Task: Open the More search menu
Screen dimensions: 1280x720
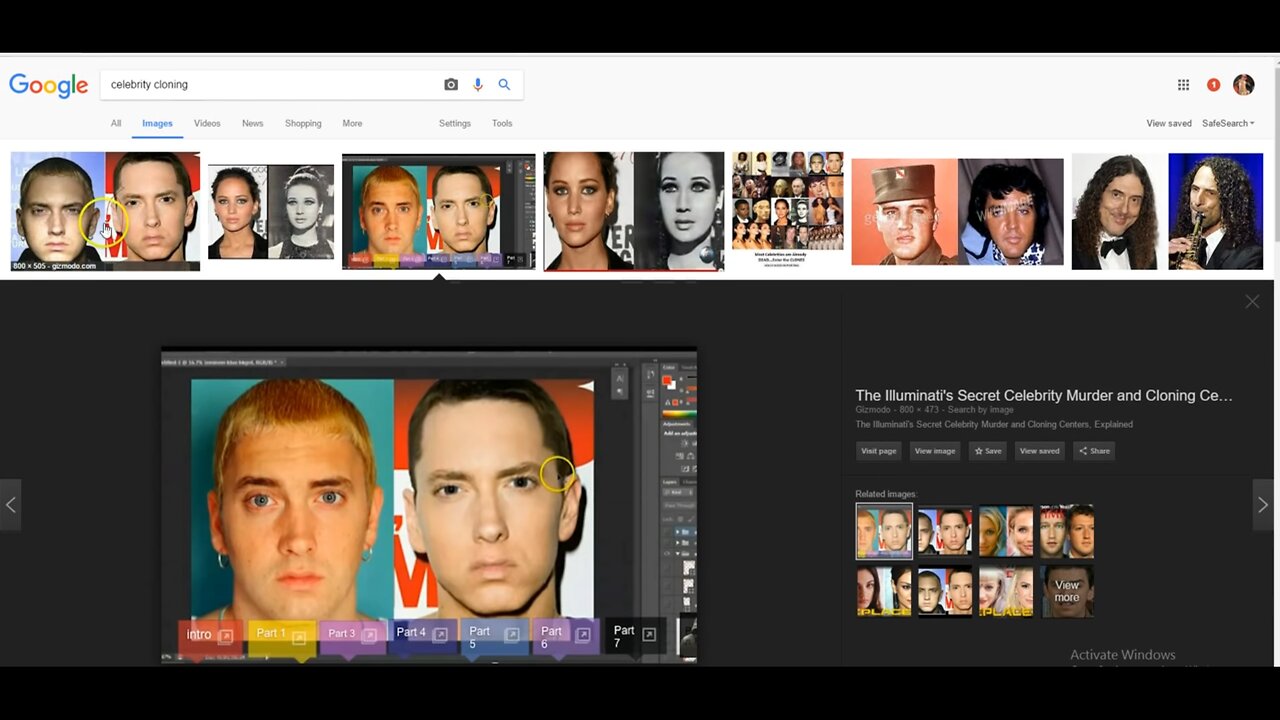Action: point(352,123)
